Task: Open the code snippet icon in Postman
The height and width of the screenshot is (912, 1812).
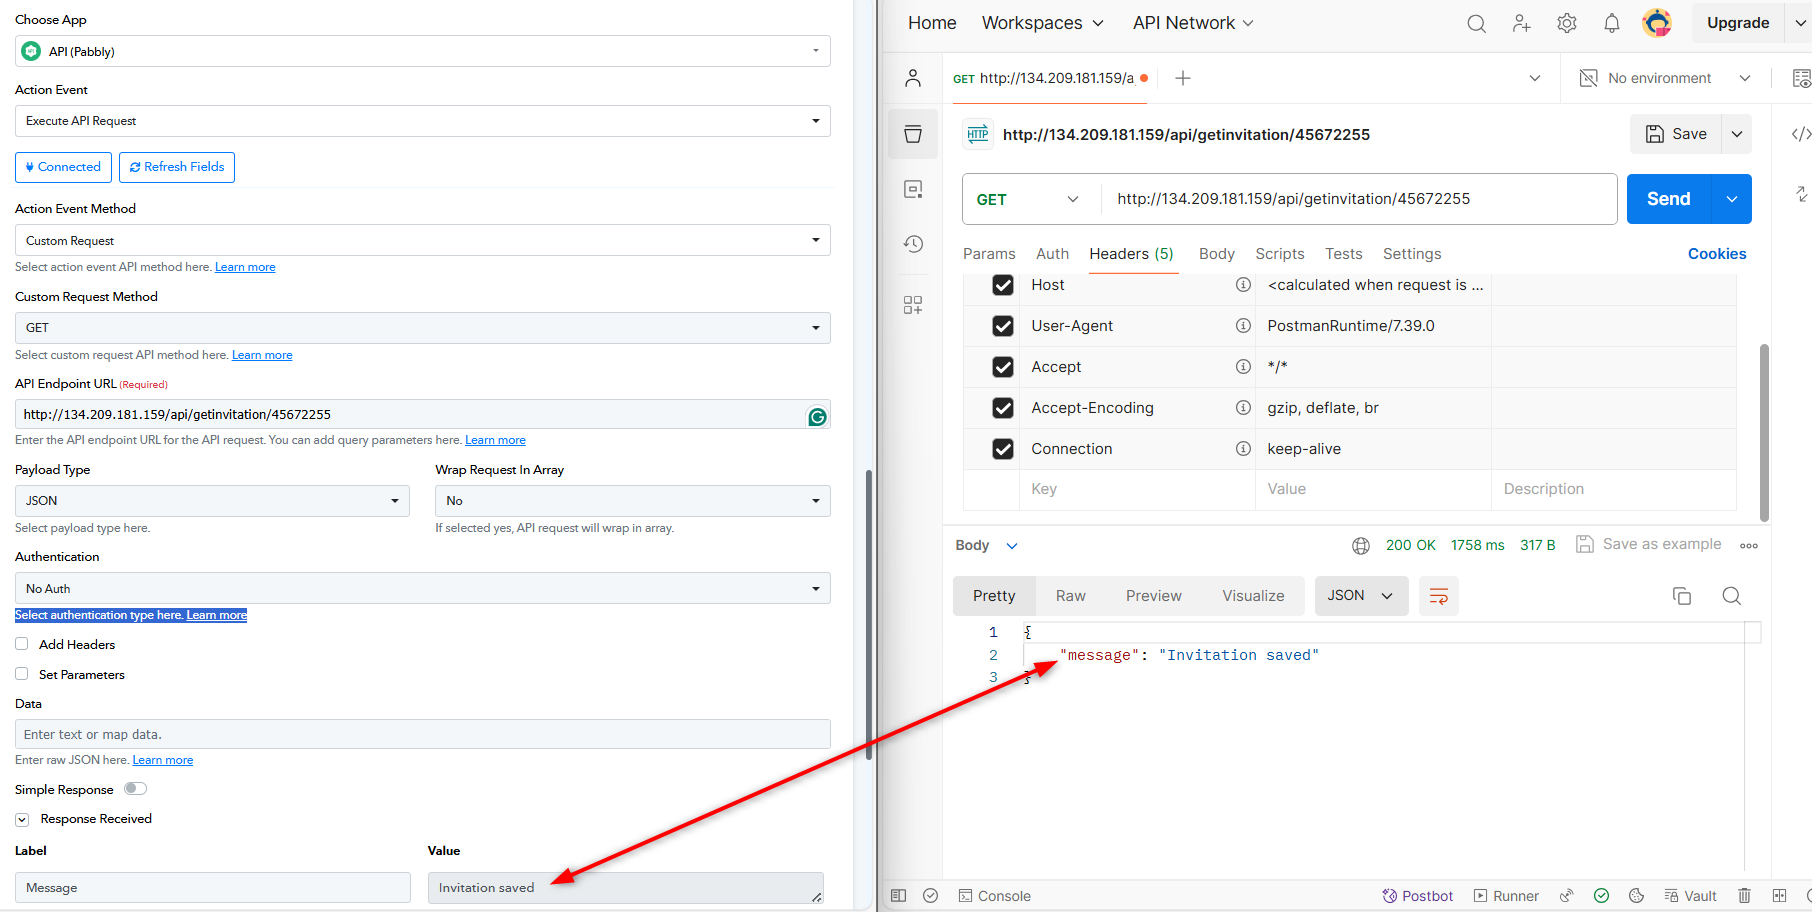Action: pyautogui.click(x=1800, y=134)
